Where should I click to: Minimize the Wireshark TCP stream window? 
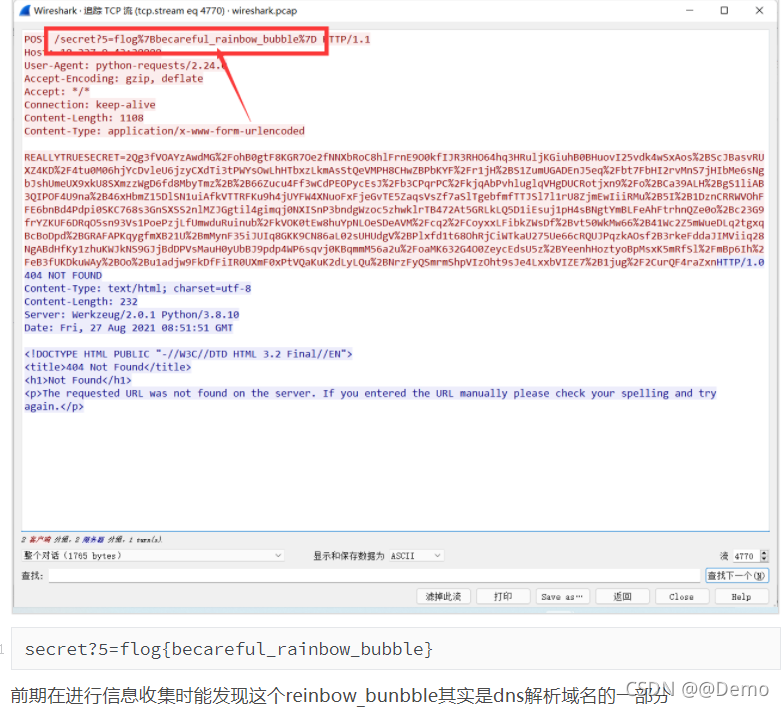pos(690,10)
